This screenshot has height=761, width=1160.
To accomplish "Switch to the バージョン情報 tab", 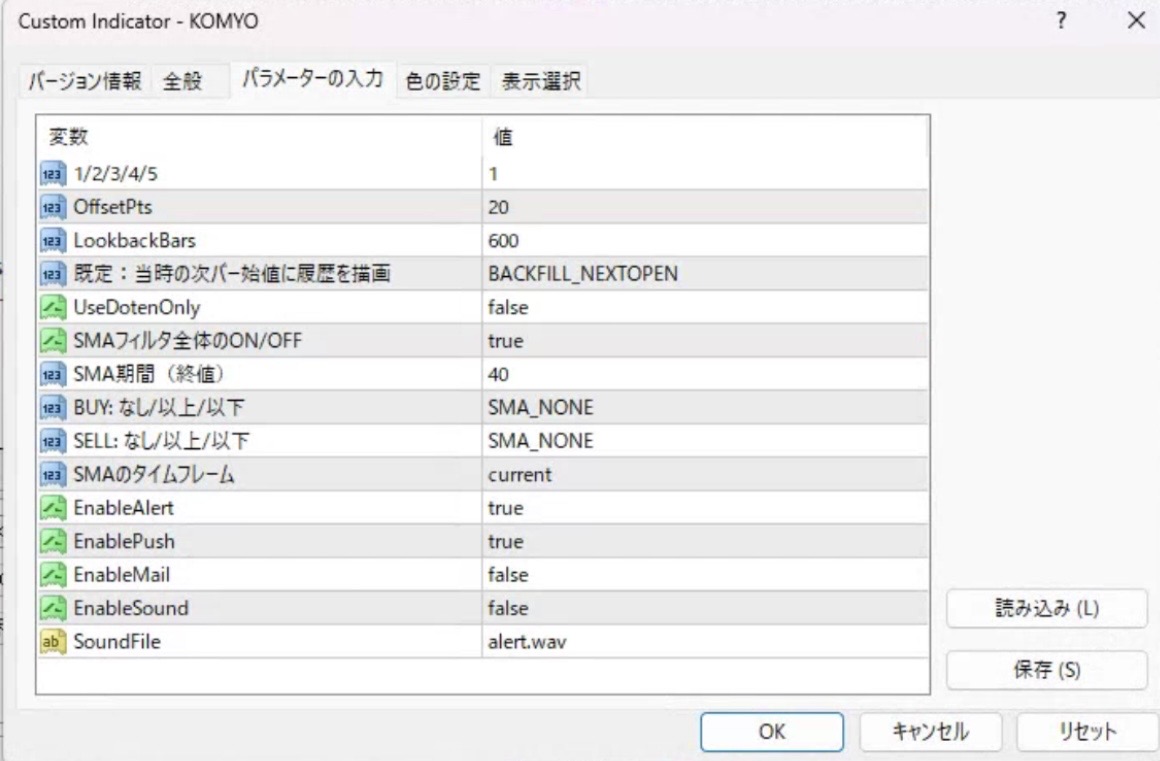I will (x=84, y=81).
